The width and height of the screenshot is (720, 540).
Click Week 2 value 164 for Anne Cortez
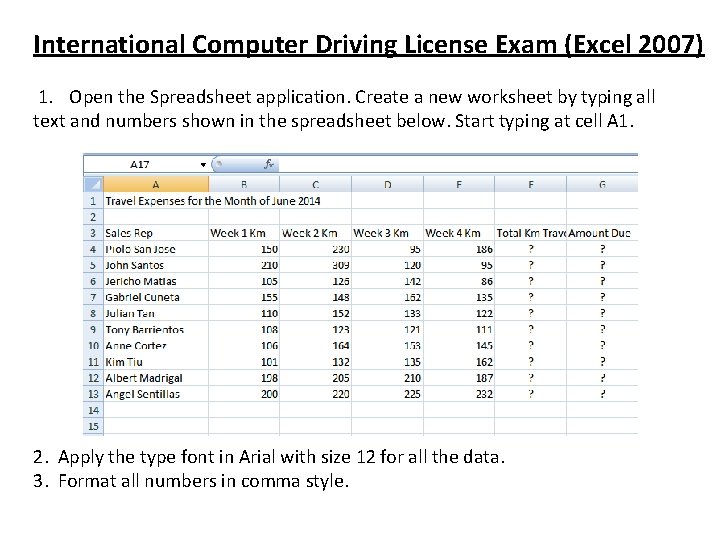tap(315, 346)
